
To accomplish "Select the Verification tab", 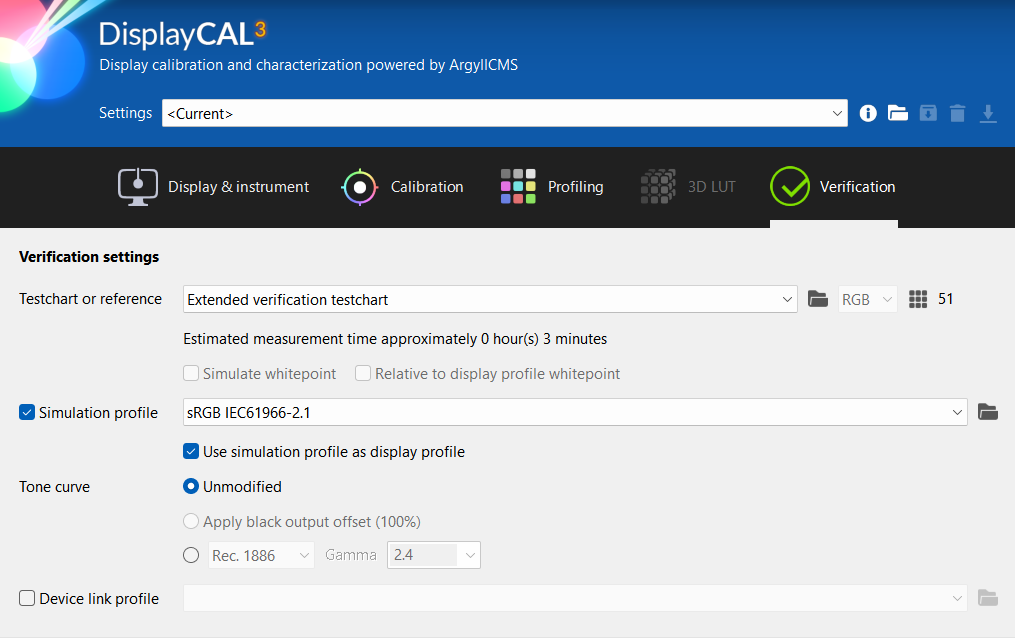I will (833, 187).
